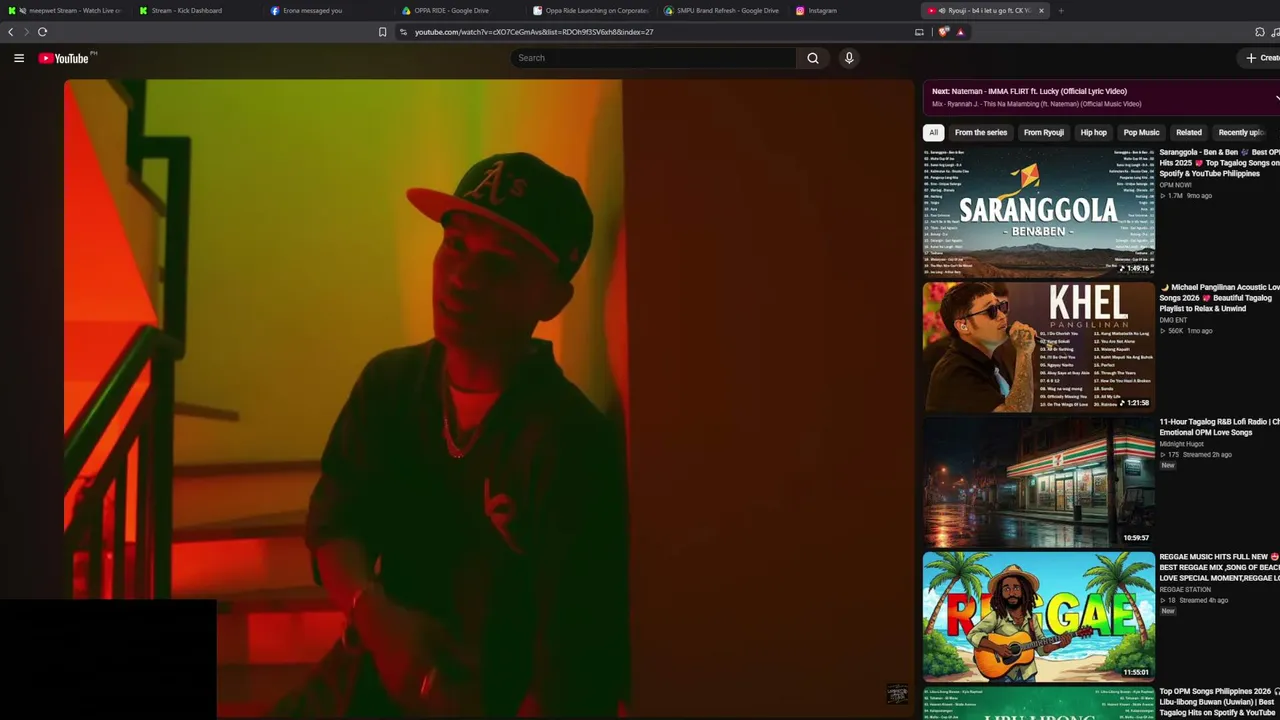Filter by From Ryouji chip
The image size is (1280, 720).
1044,132
